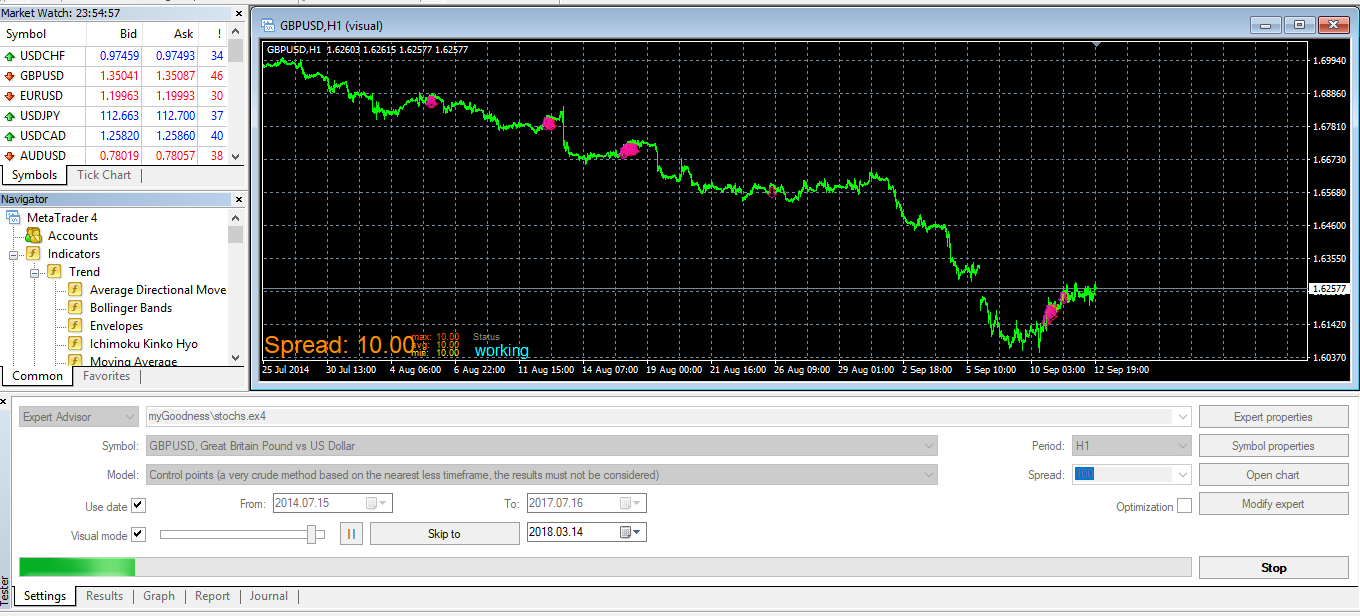Image resolution: width=1360 pixels, height=616 pixels.
Task: Click the Moving Average indicator icon
Action: point(75,361)
